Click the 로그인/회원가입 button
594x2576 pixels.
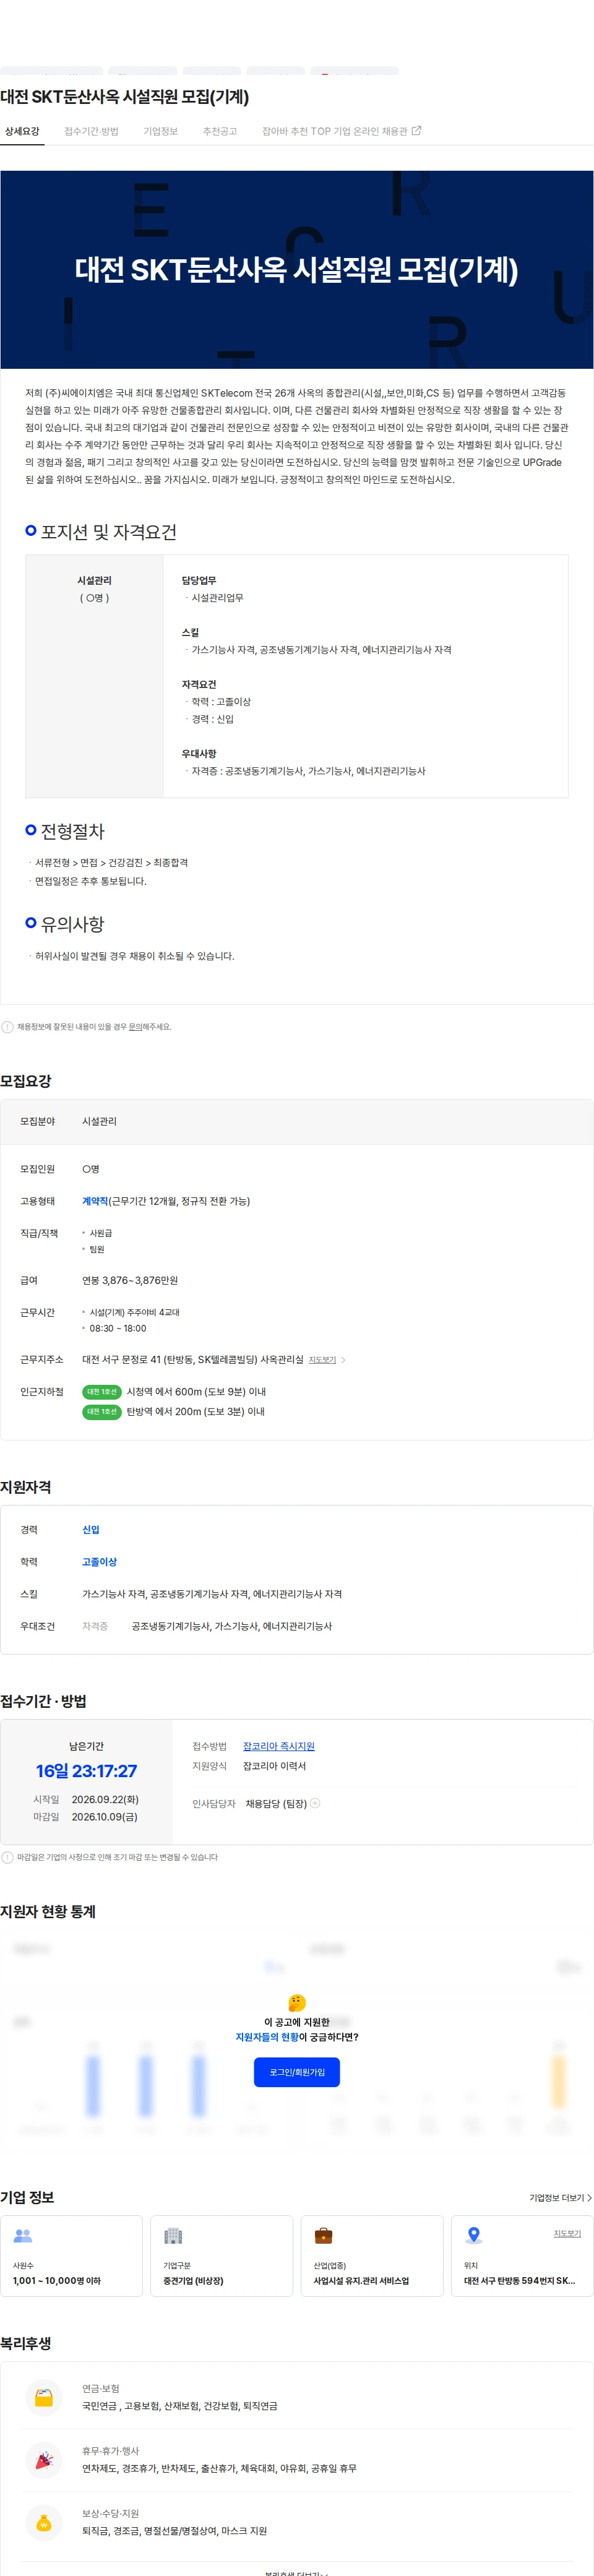pyautogui.click(x=297, y=2072)
